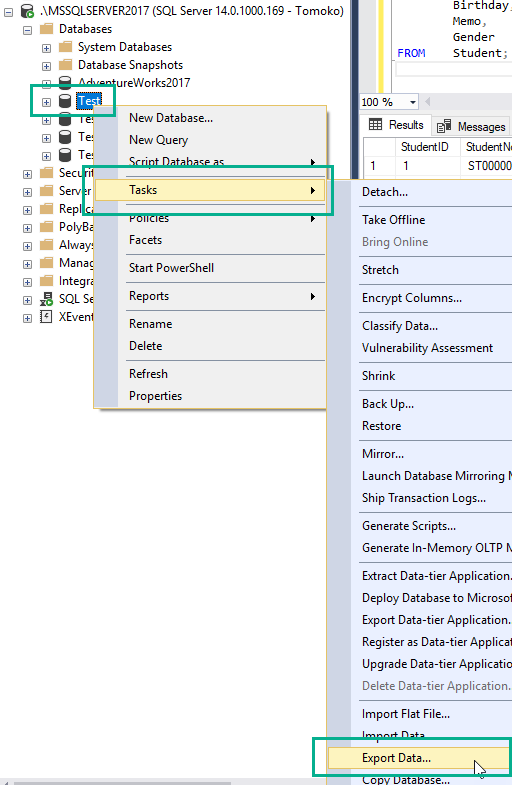Click the Messages tab icon

444,126
